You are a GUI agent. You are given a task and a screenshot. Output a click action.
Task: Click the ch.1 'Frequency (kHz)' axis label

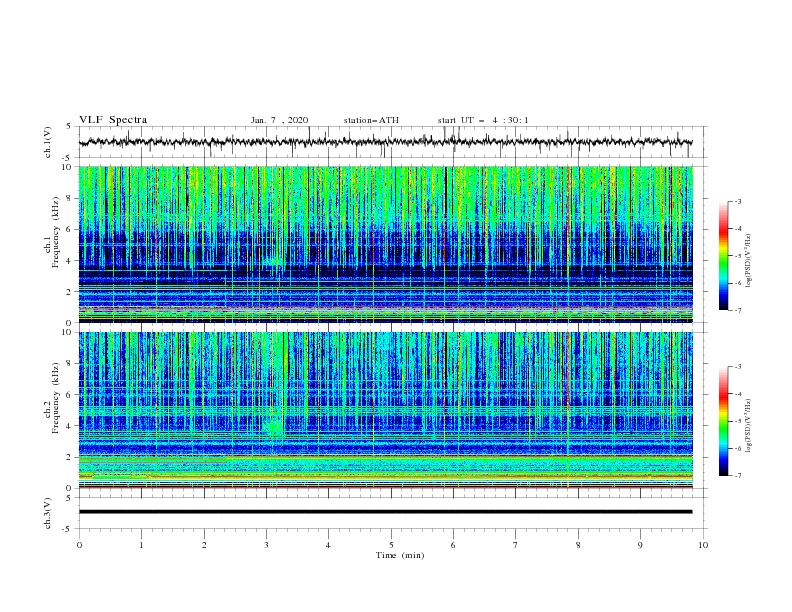(x=55, y=233)
